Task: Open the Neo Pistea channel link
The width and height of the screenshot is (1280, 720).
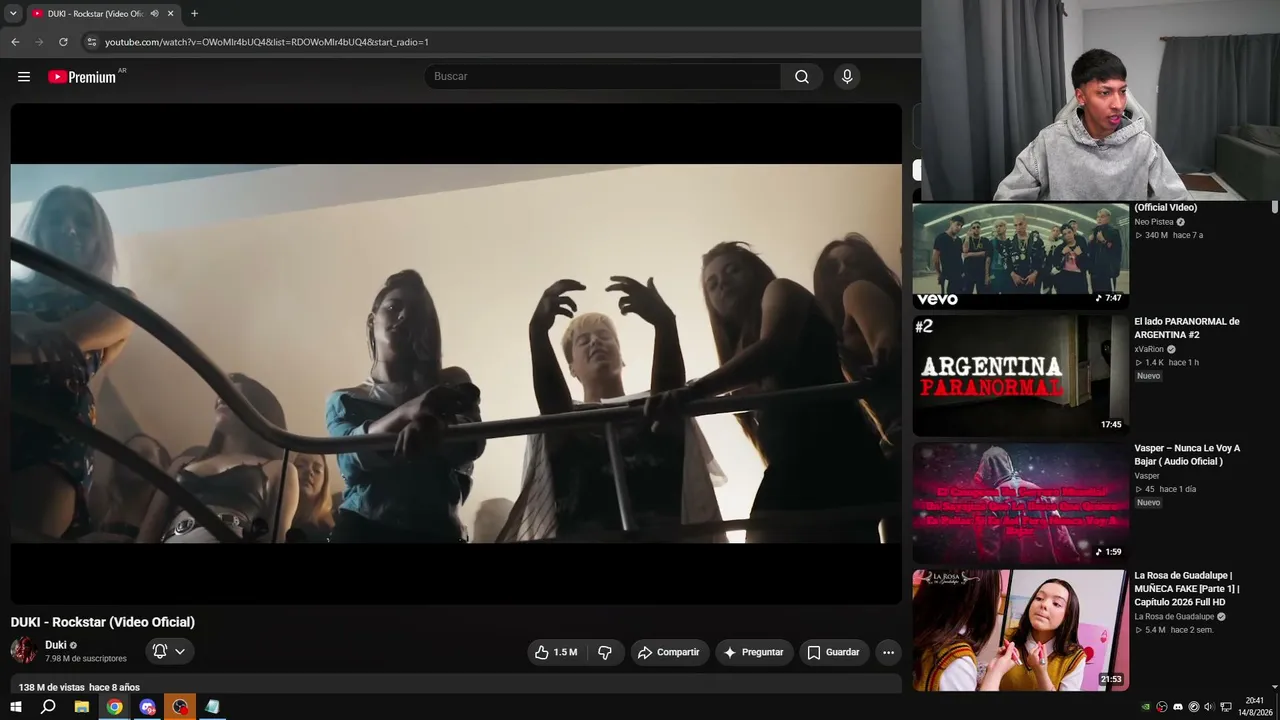Action: click(1154, 222)
